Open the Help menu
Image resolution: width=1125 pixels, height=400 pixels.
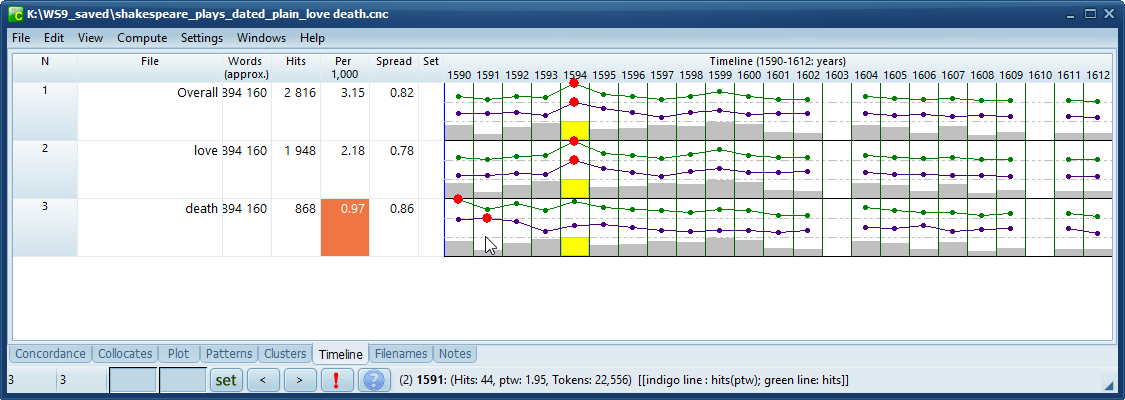pyautogui.click(x=312, y=38)
